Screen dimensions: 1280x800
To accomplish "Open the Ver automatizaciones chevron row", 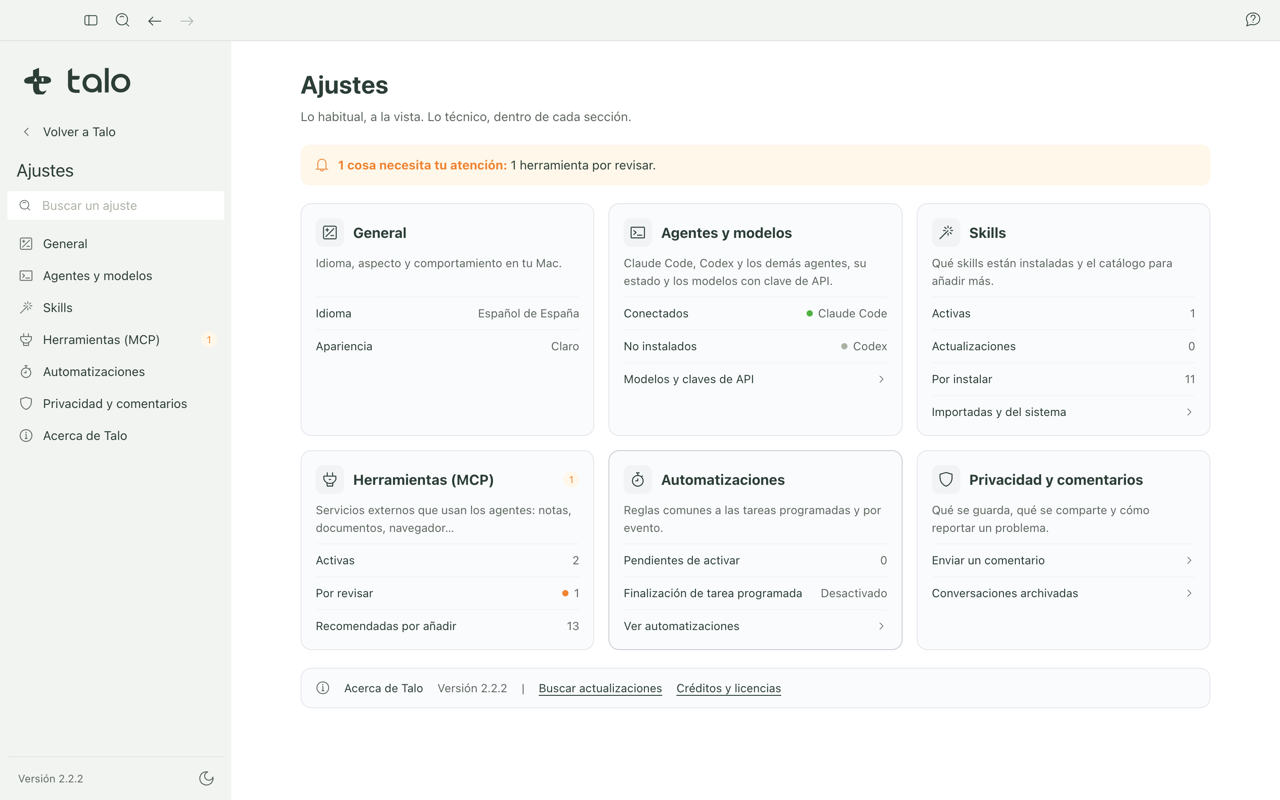I will coord(755,626).
